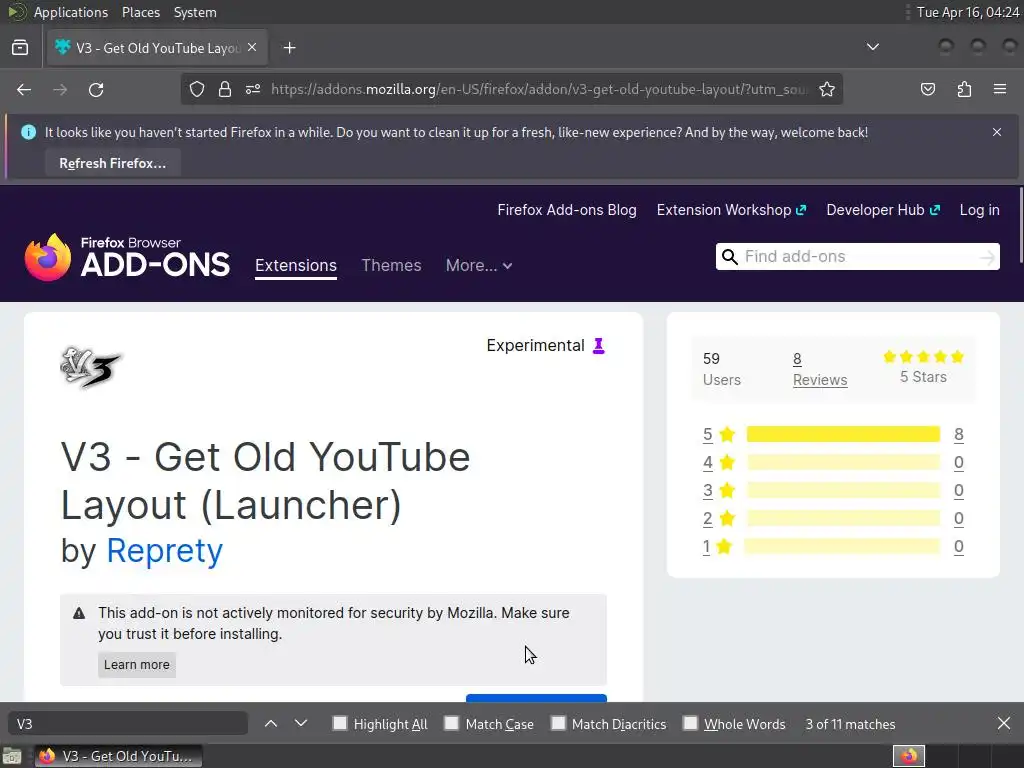Reload the current page
The image size is (1024, 768).
(x=96, y=89)
